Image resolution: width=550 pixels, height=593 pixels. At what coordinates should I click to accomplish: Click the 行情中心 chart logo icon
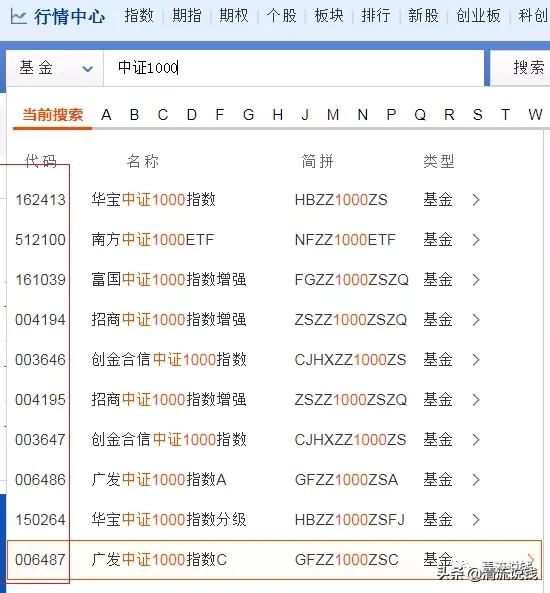click(18, 17)
